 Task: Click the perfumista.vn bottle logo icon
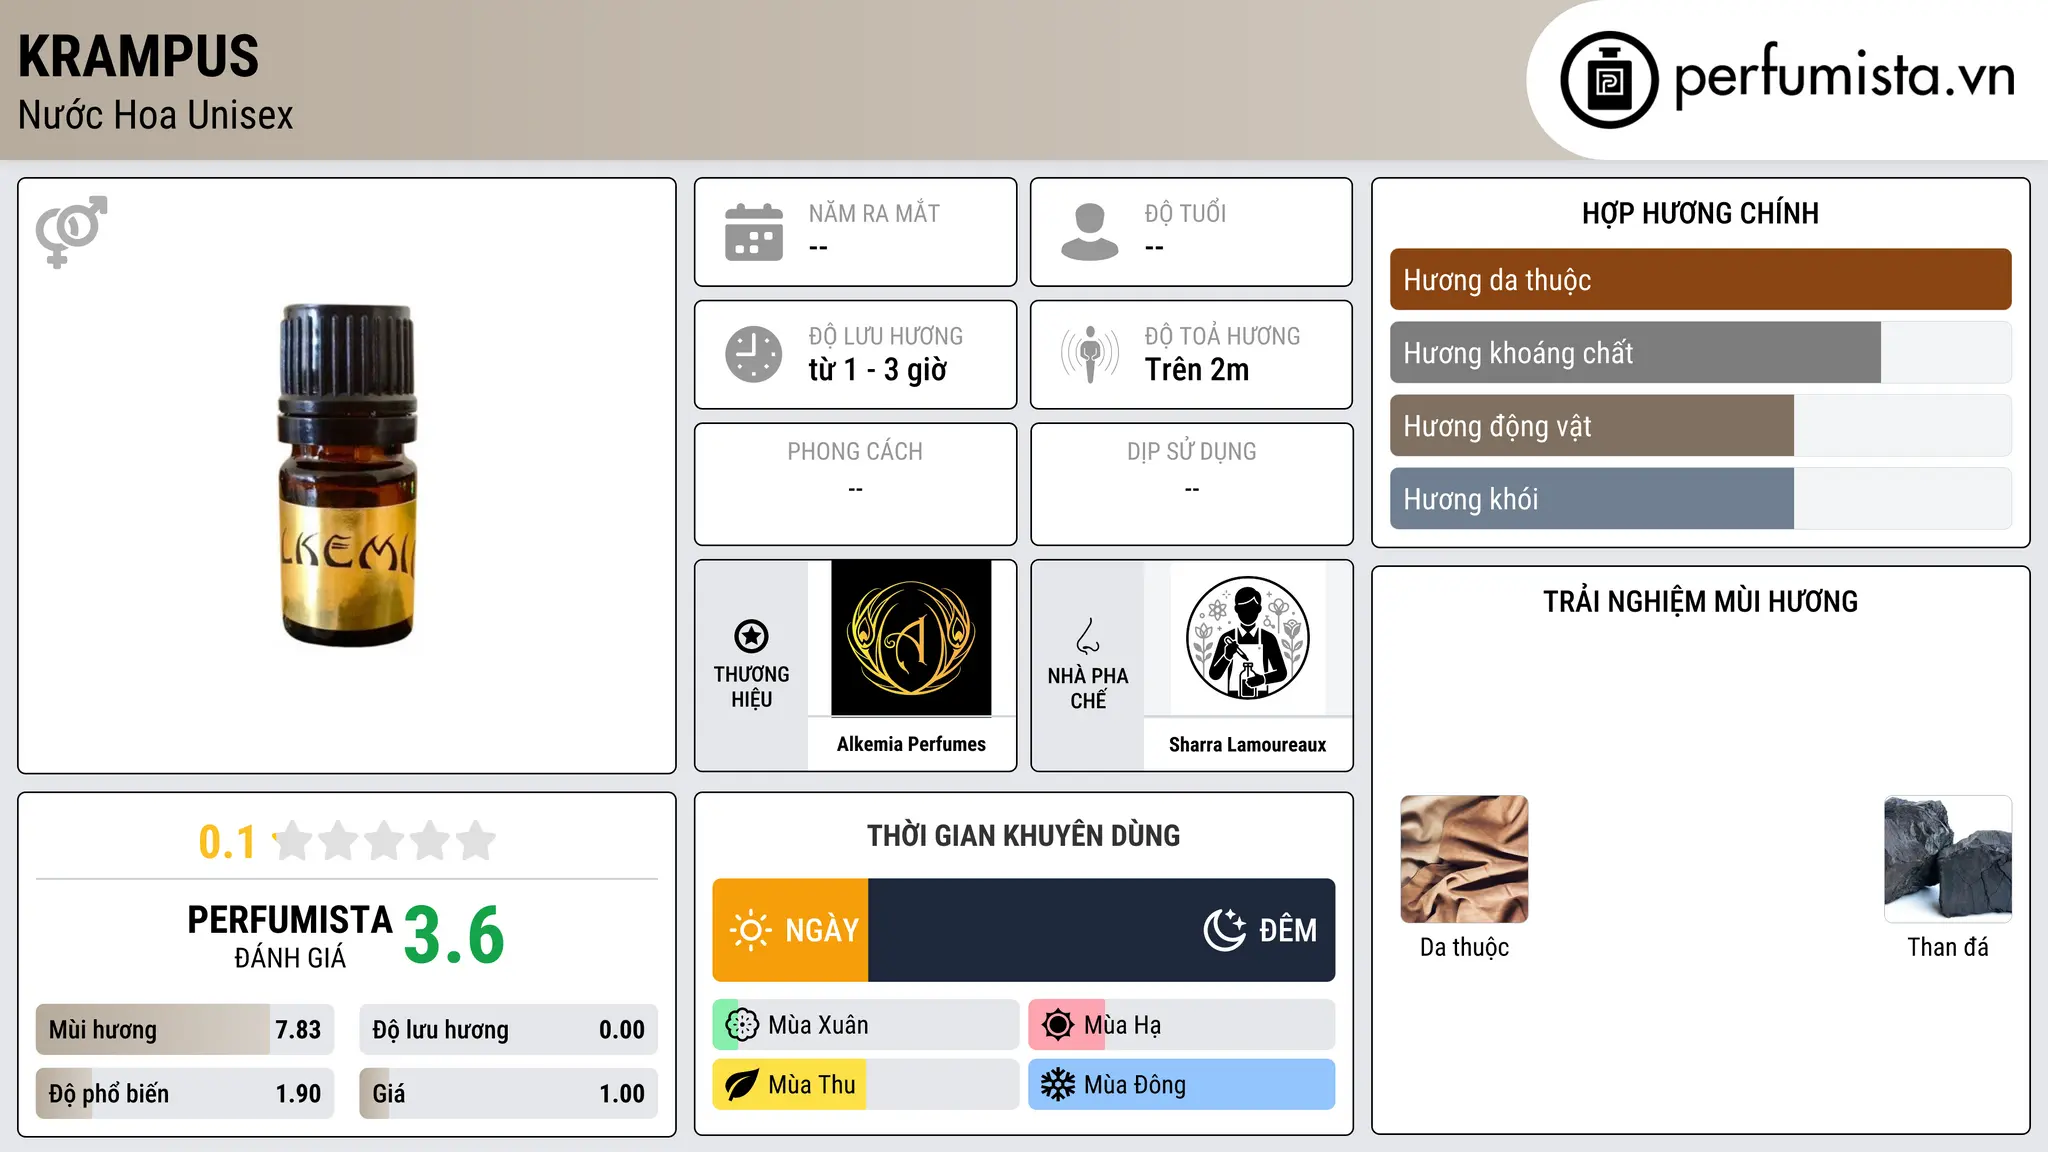1609,80
